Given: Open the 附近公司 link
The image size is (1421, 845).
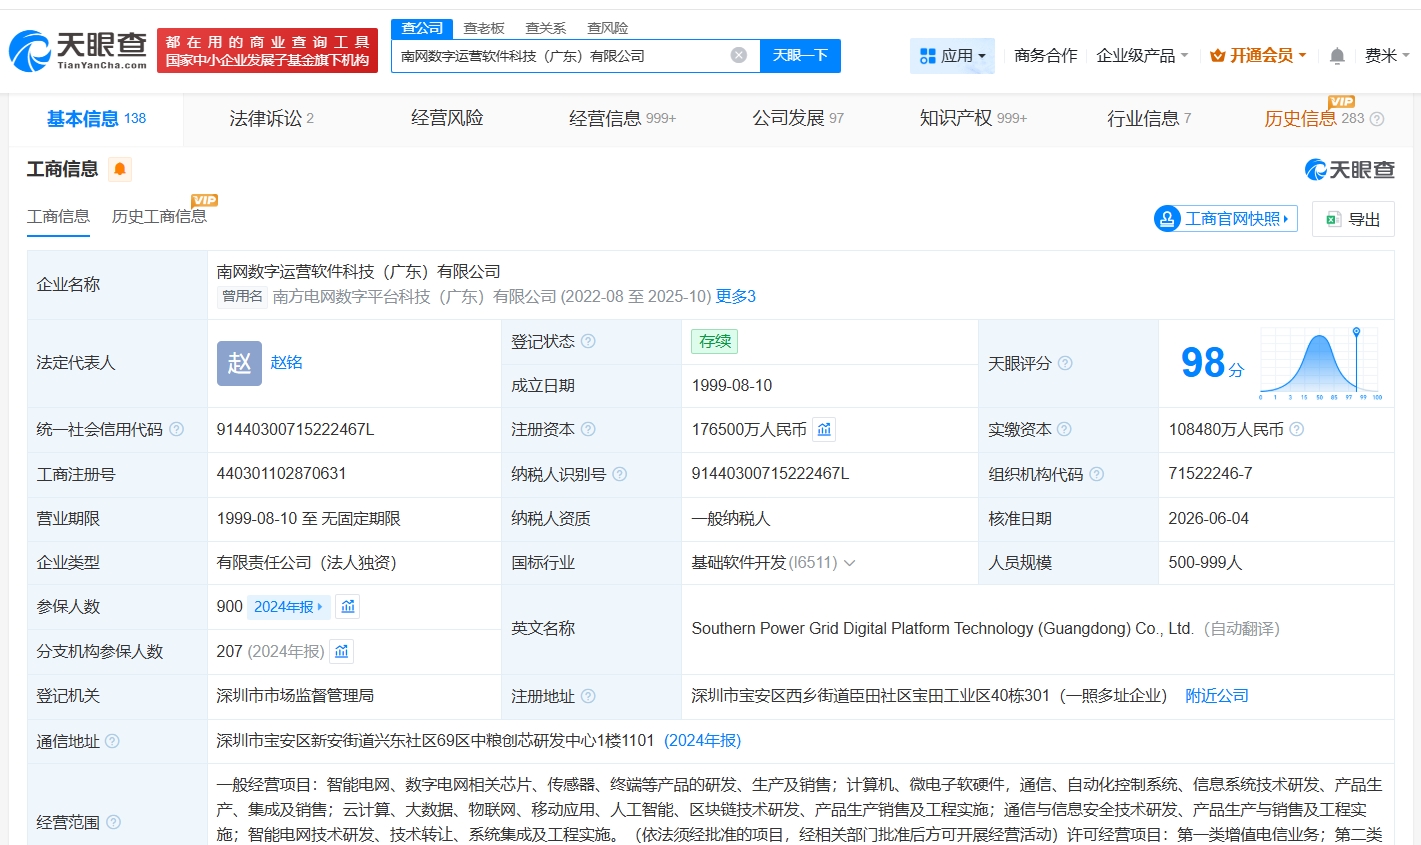Looking at the screenshot, I should pos(1217,696).
